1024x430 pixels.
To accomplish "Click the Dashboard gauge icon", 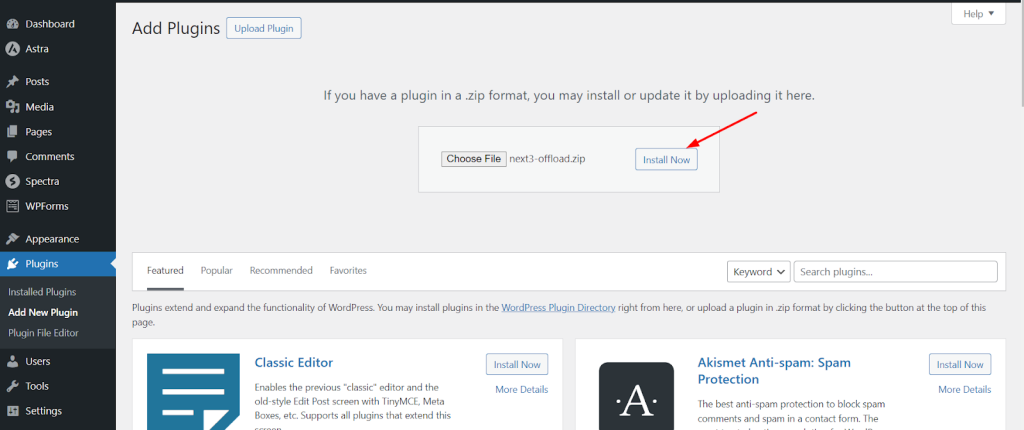I will coord(12,24).
